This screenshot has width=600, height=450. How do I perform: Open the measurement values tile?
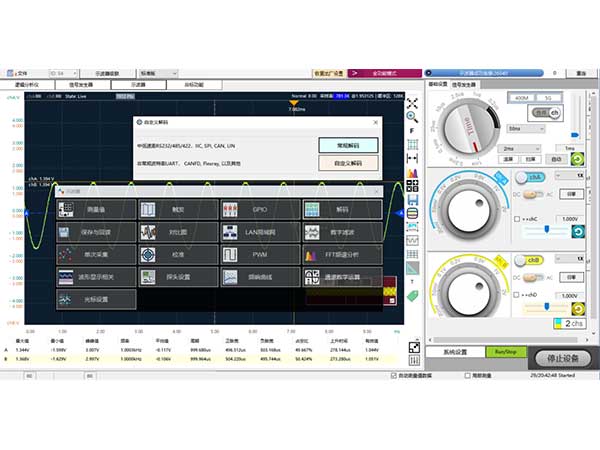click(96, 209)
